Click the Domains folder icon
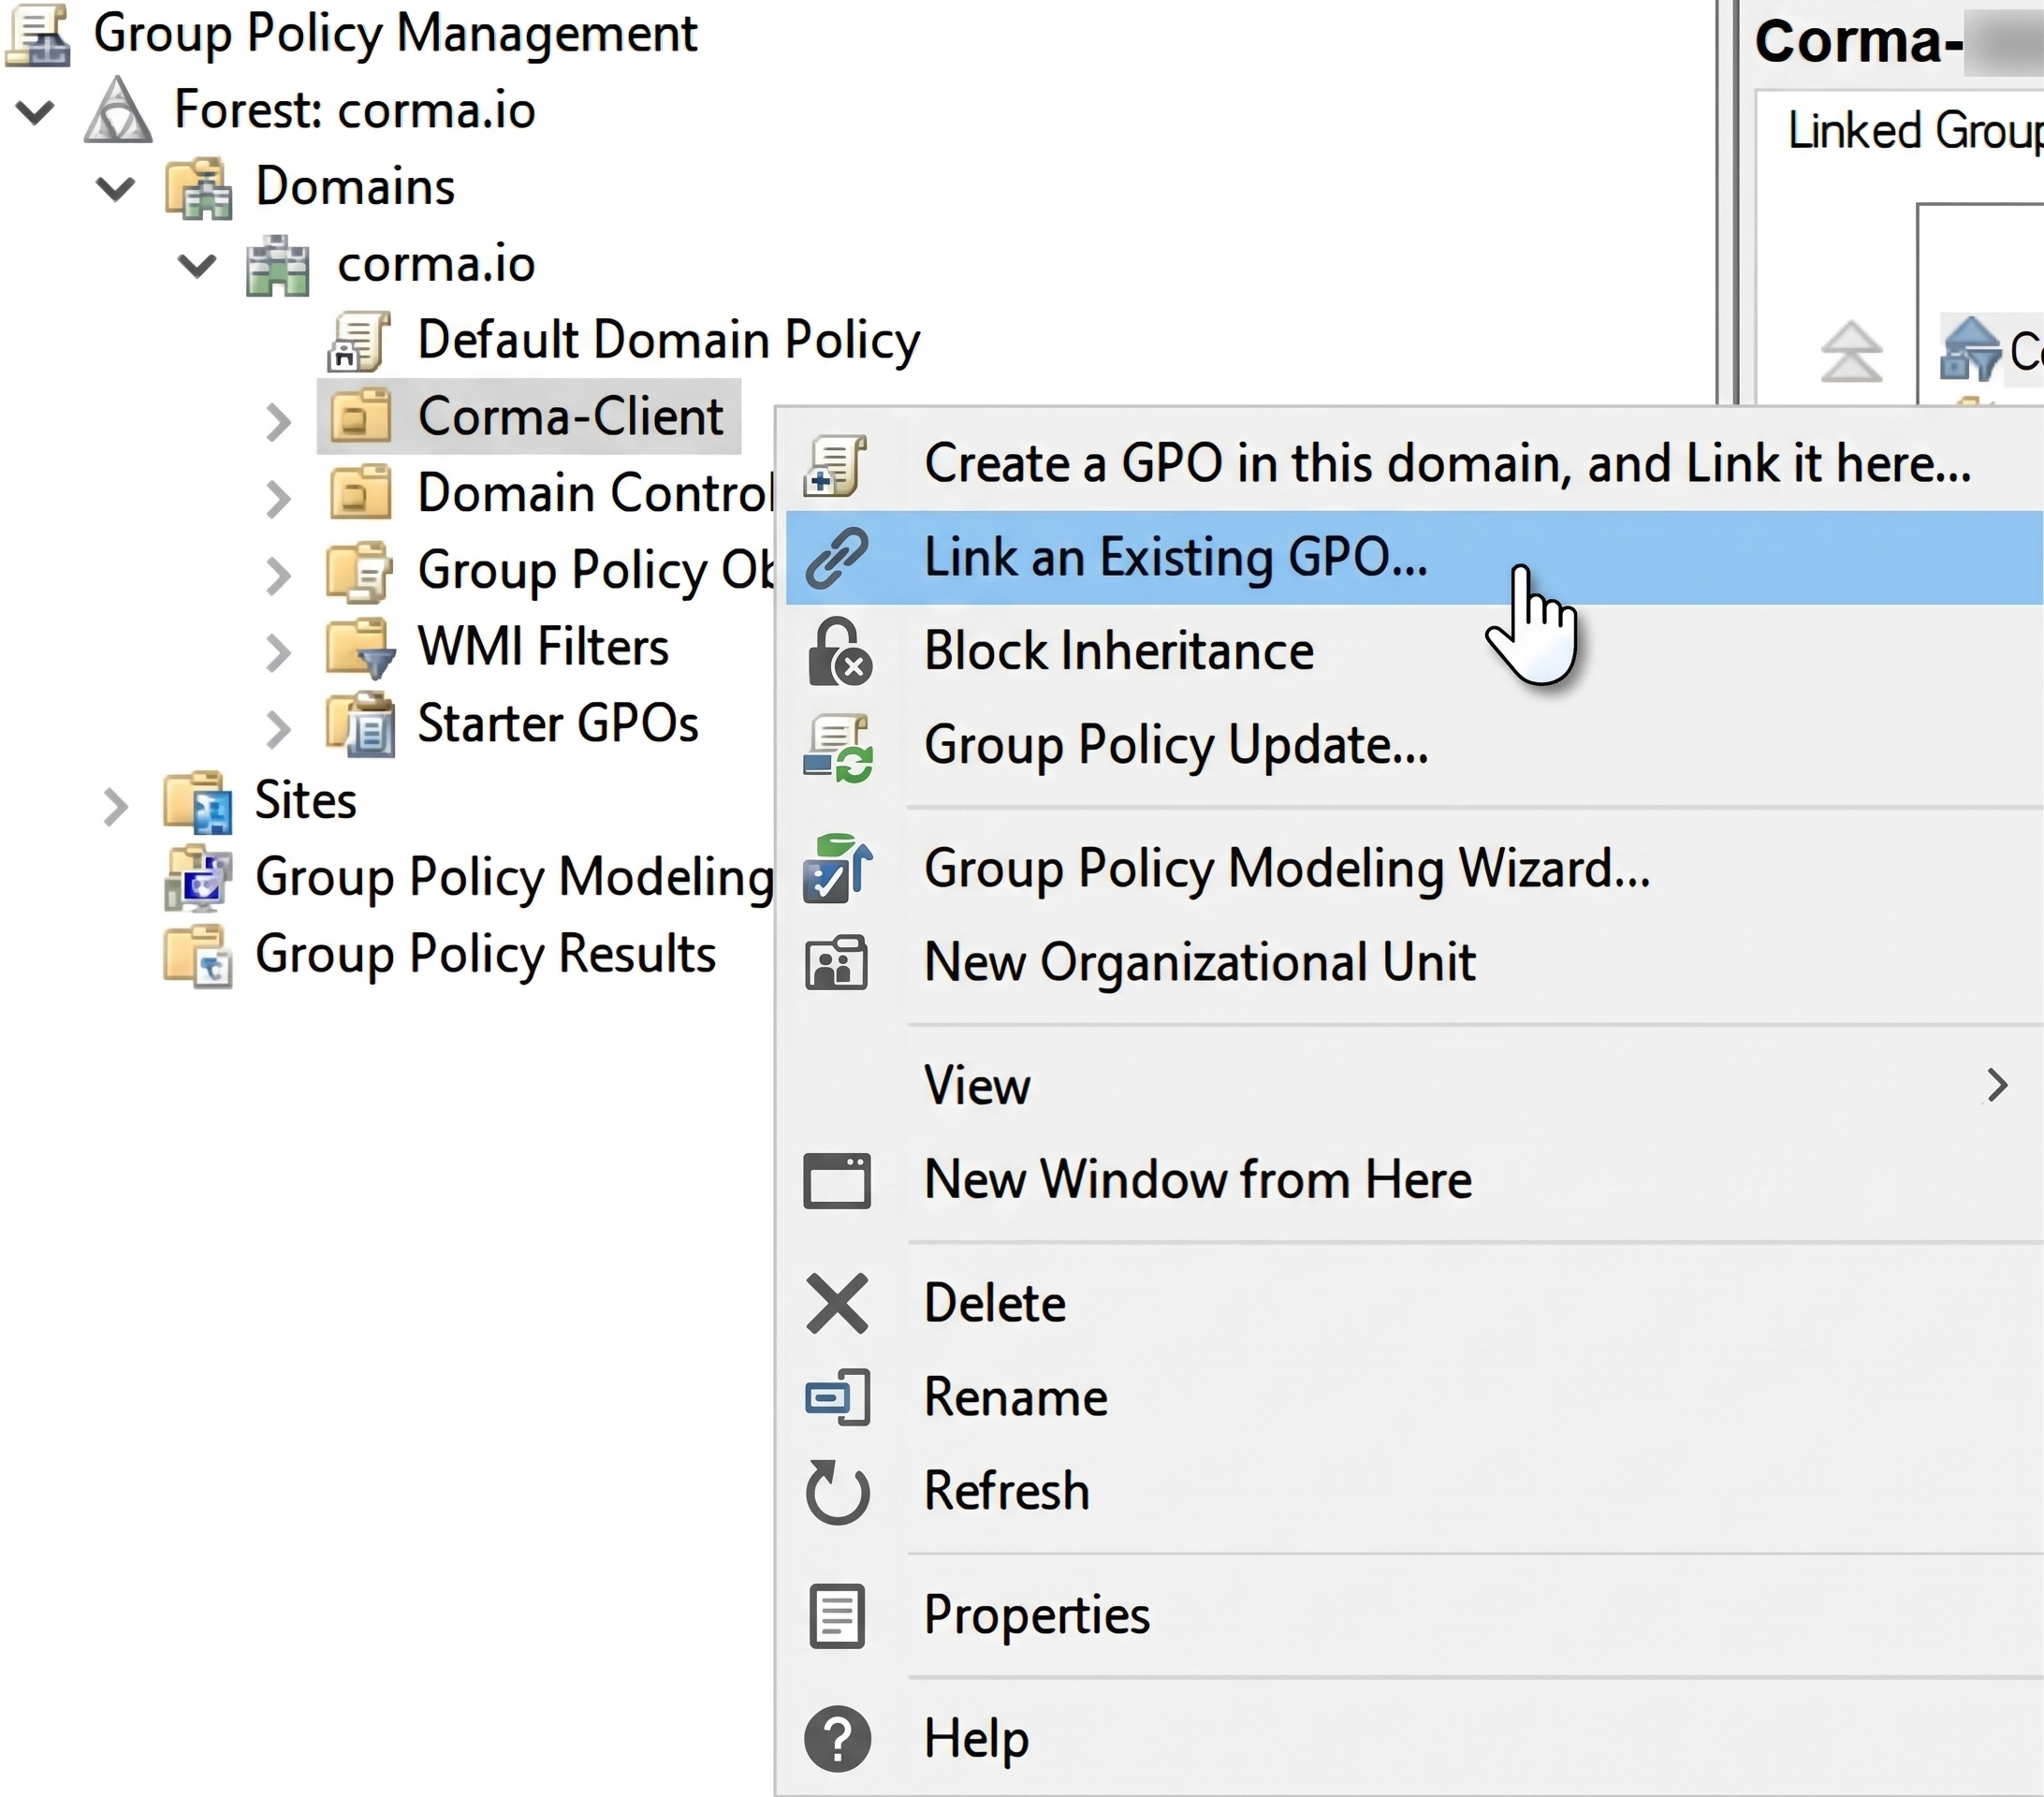The image size is (2044, 1797). click(x=199, y=187)
